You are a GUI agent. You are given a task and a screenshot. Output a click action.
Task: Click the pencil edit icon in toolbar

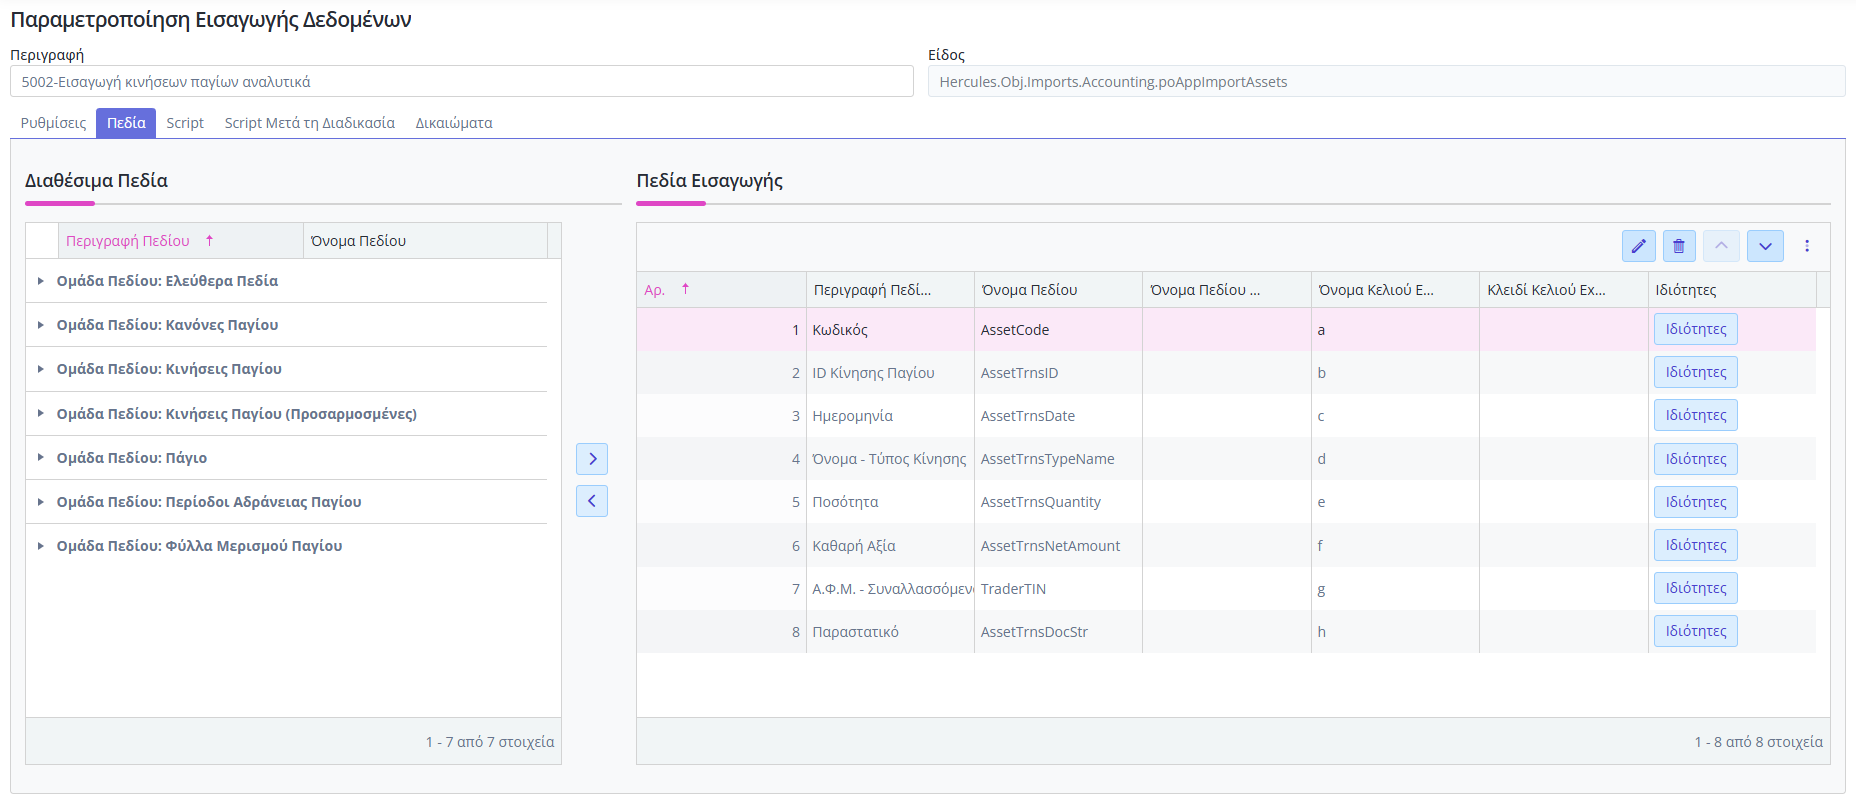coord(1638,246)
